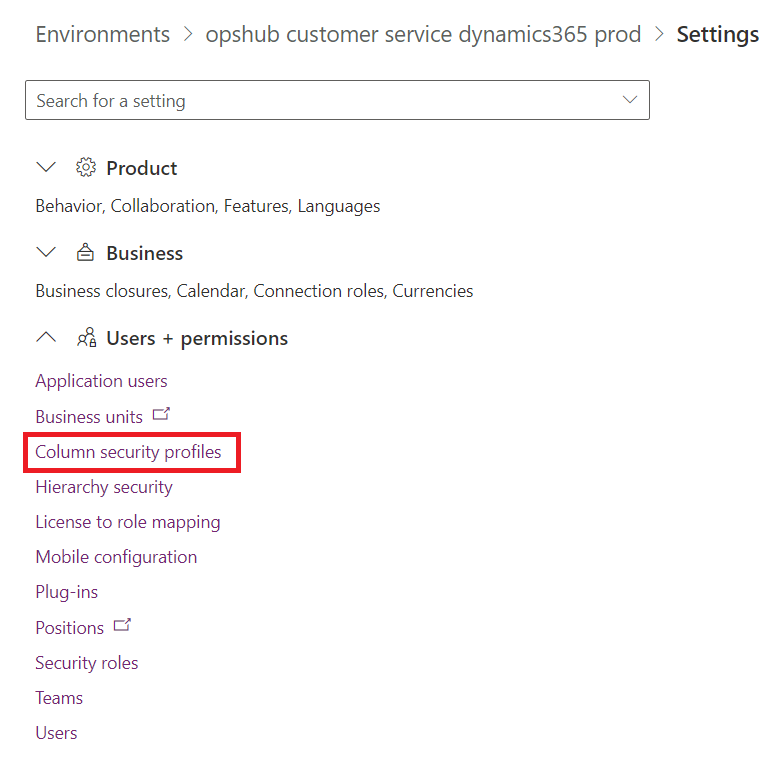Open Application users
The image size is (773, 757).
tap(101, 381)
